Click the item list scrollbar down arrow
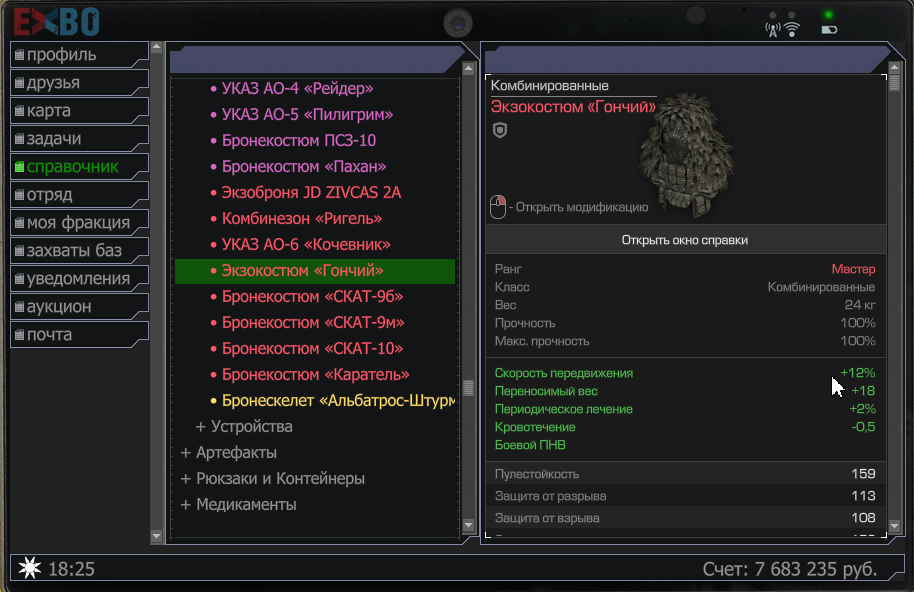Viewport: 914px width, 592px height. pyautogui.click(x=468, y=525)
